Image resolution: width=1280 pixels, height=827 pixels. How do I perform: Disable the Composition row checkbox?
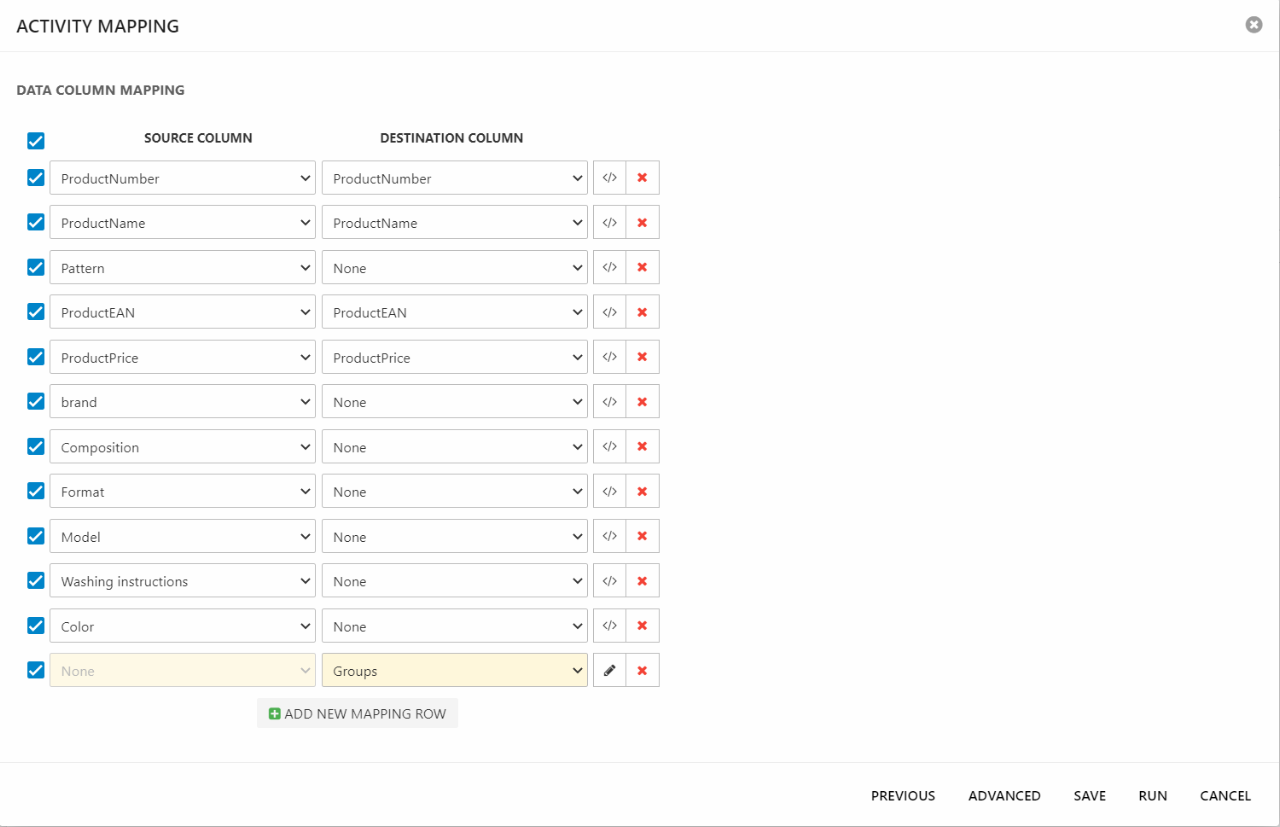tap(36, 447)
